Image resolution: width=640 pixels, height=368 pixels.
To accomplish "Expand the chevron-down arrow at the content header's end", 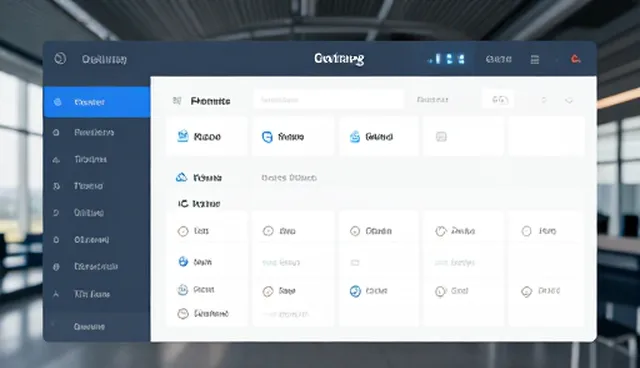I will pos(569,100).
